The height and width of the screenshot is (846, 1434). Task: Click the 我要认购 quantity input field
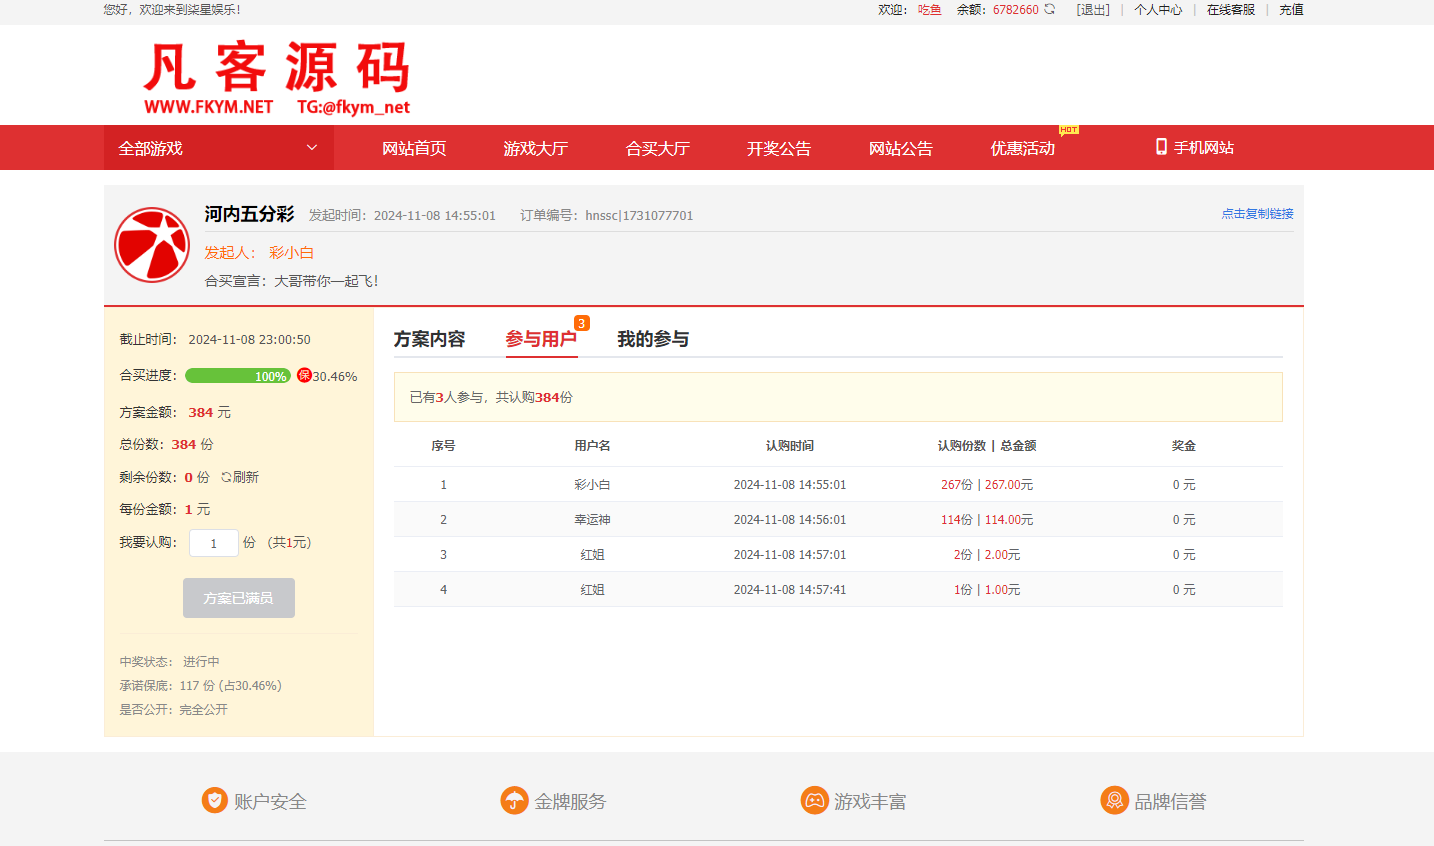(x=213, y=542)
